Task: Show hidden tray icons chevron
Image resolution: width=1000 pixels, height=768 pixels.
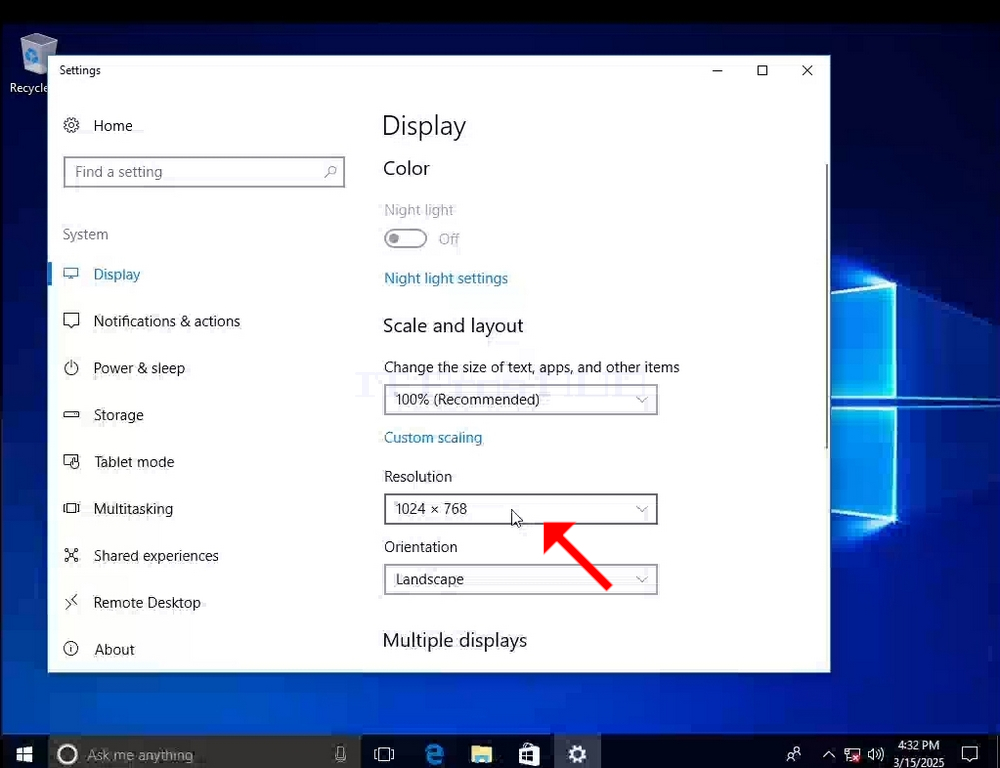Action: (x=828, y=755)
